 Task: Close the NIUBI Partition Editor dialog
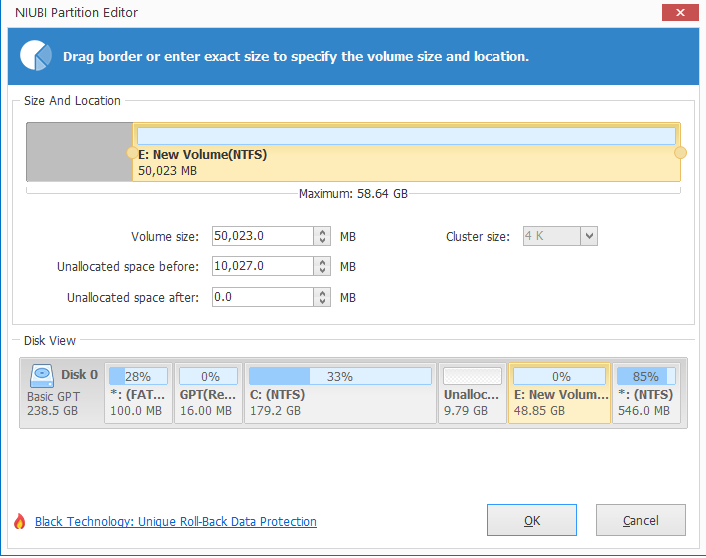click(x=680, y=13)
